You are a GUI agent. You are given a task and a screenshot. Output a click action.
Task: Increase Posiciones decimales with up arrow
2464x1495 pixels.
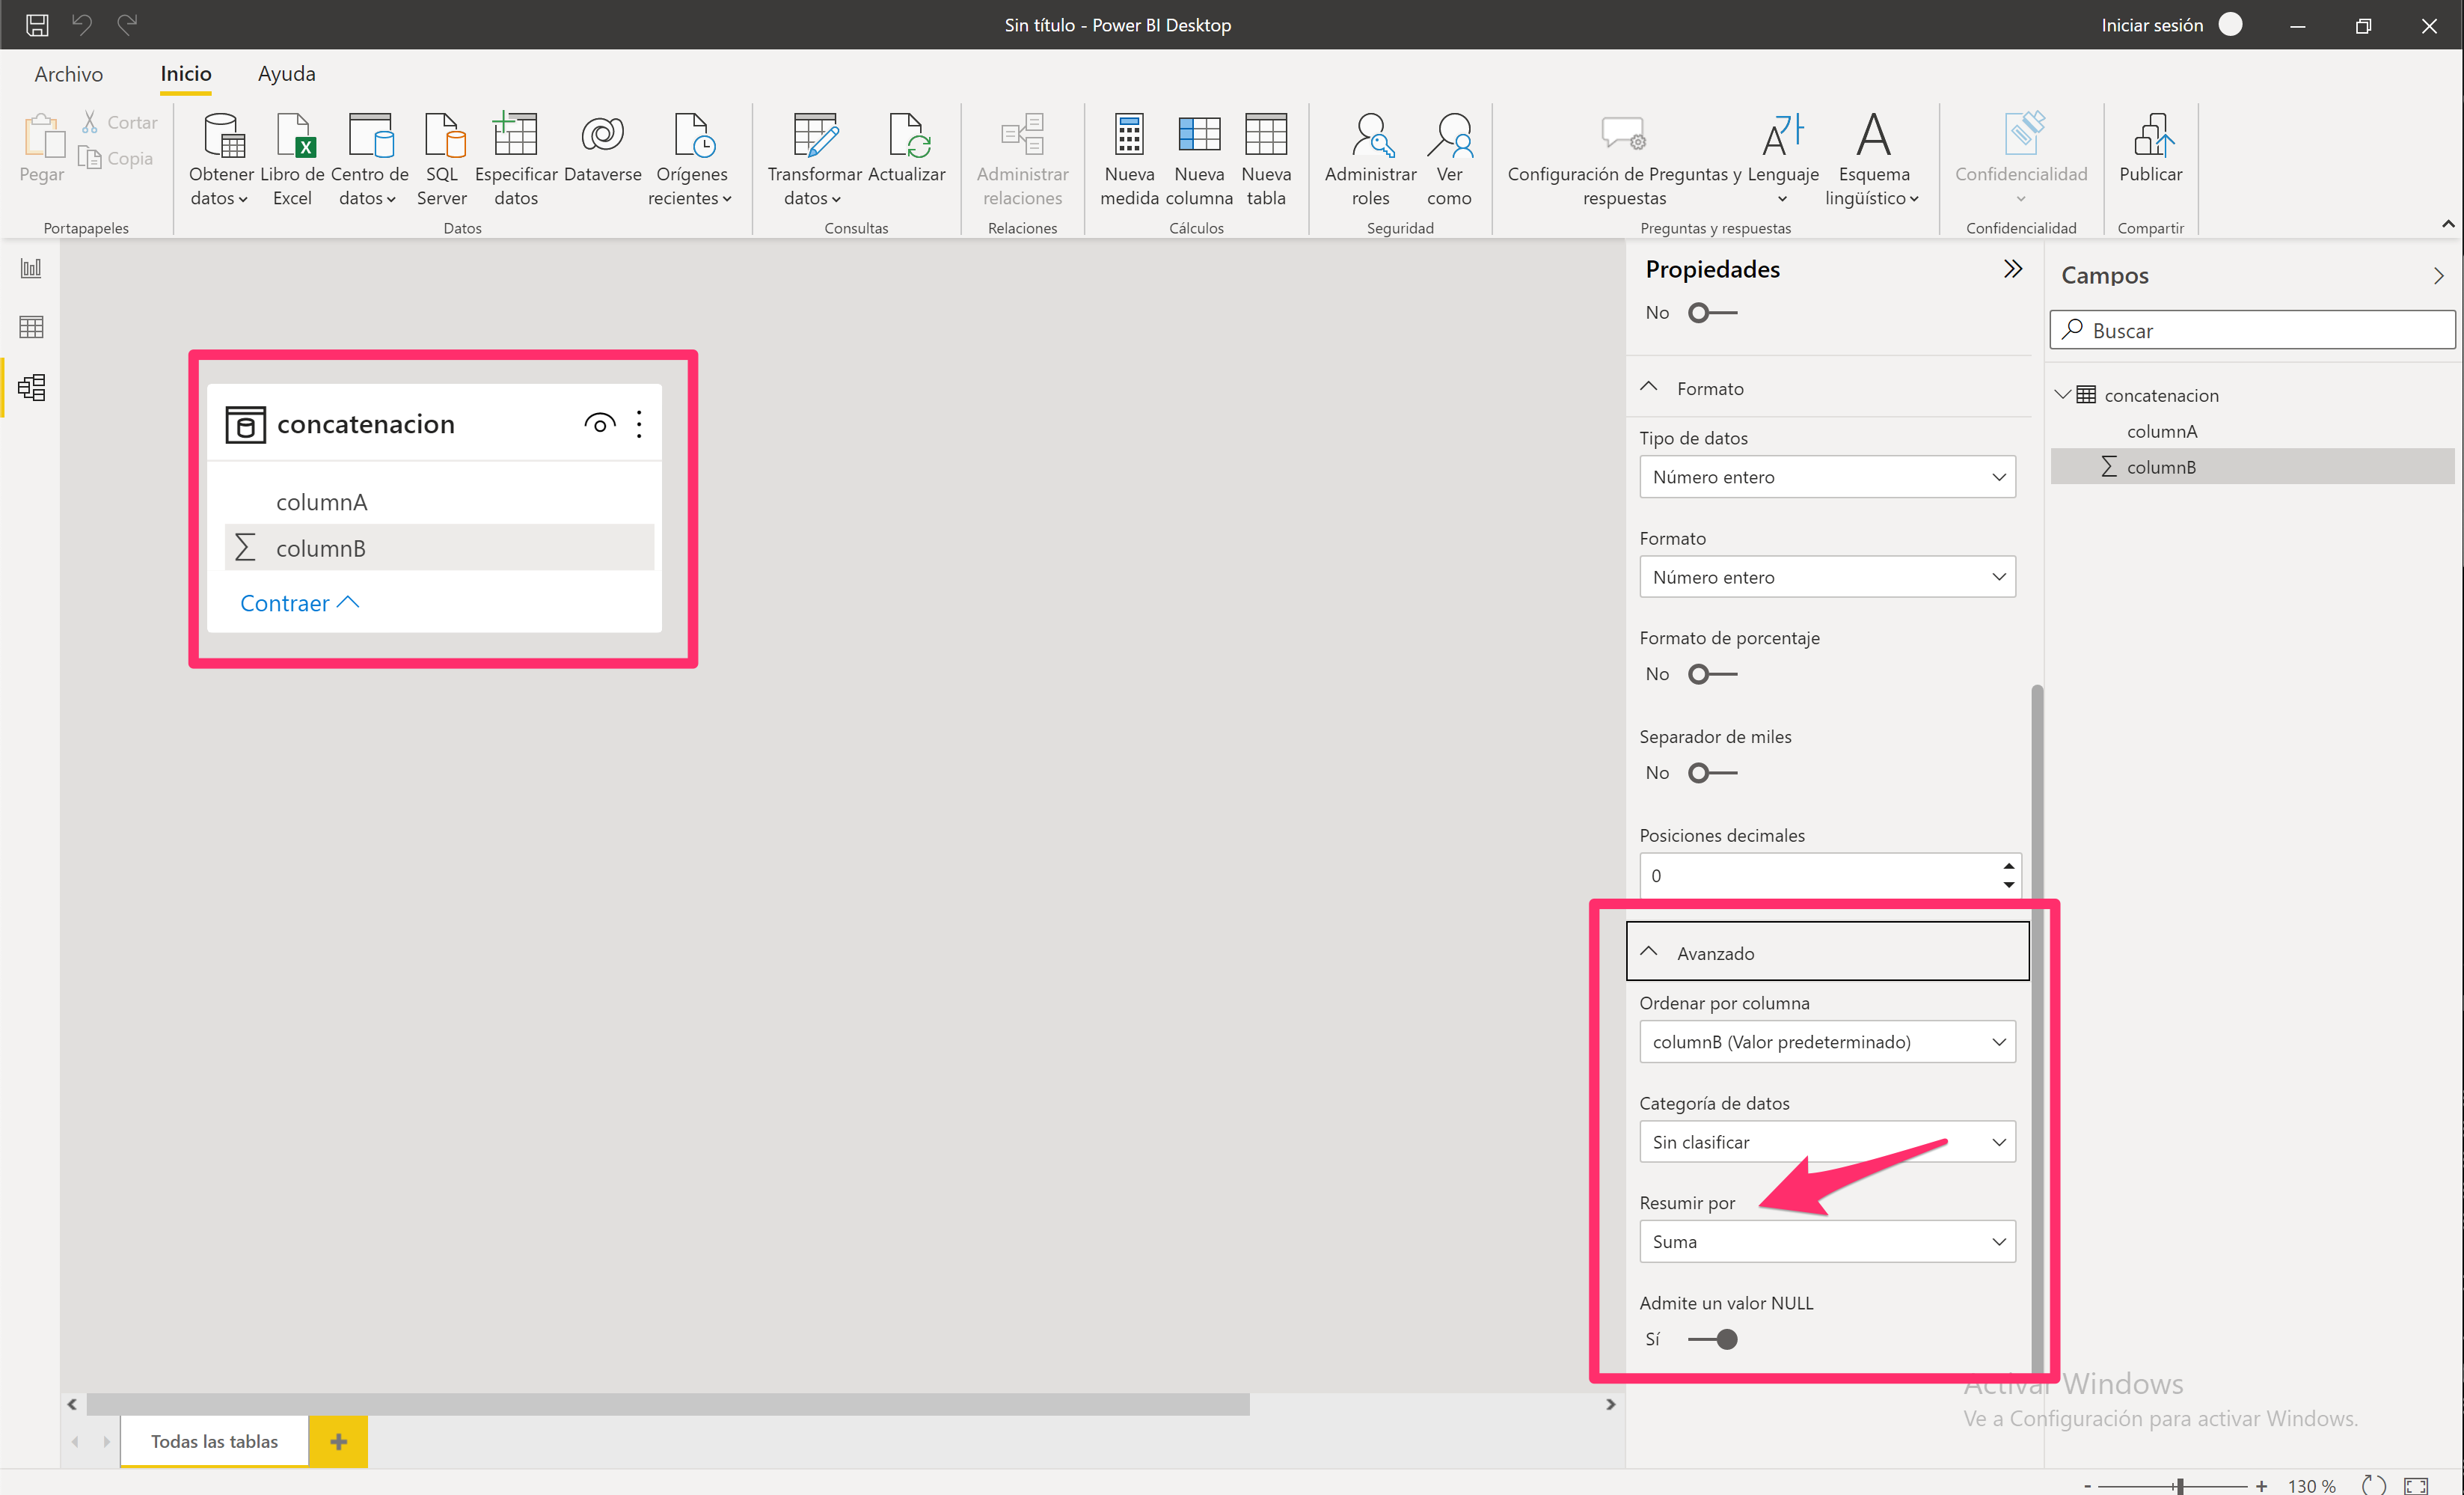pos(2008,866)
